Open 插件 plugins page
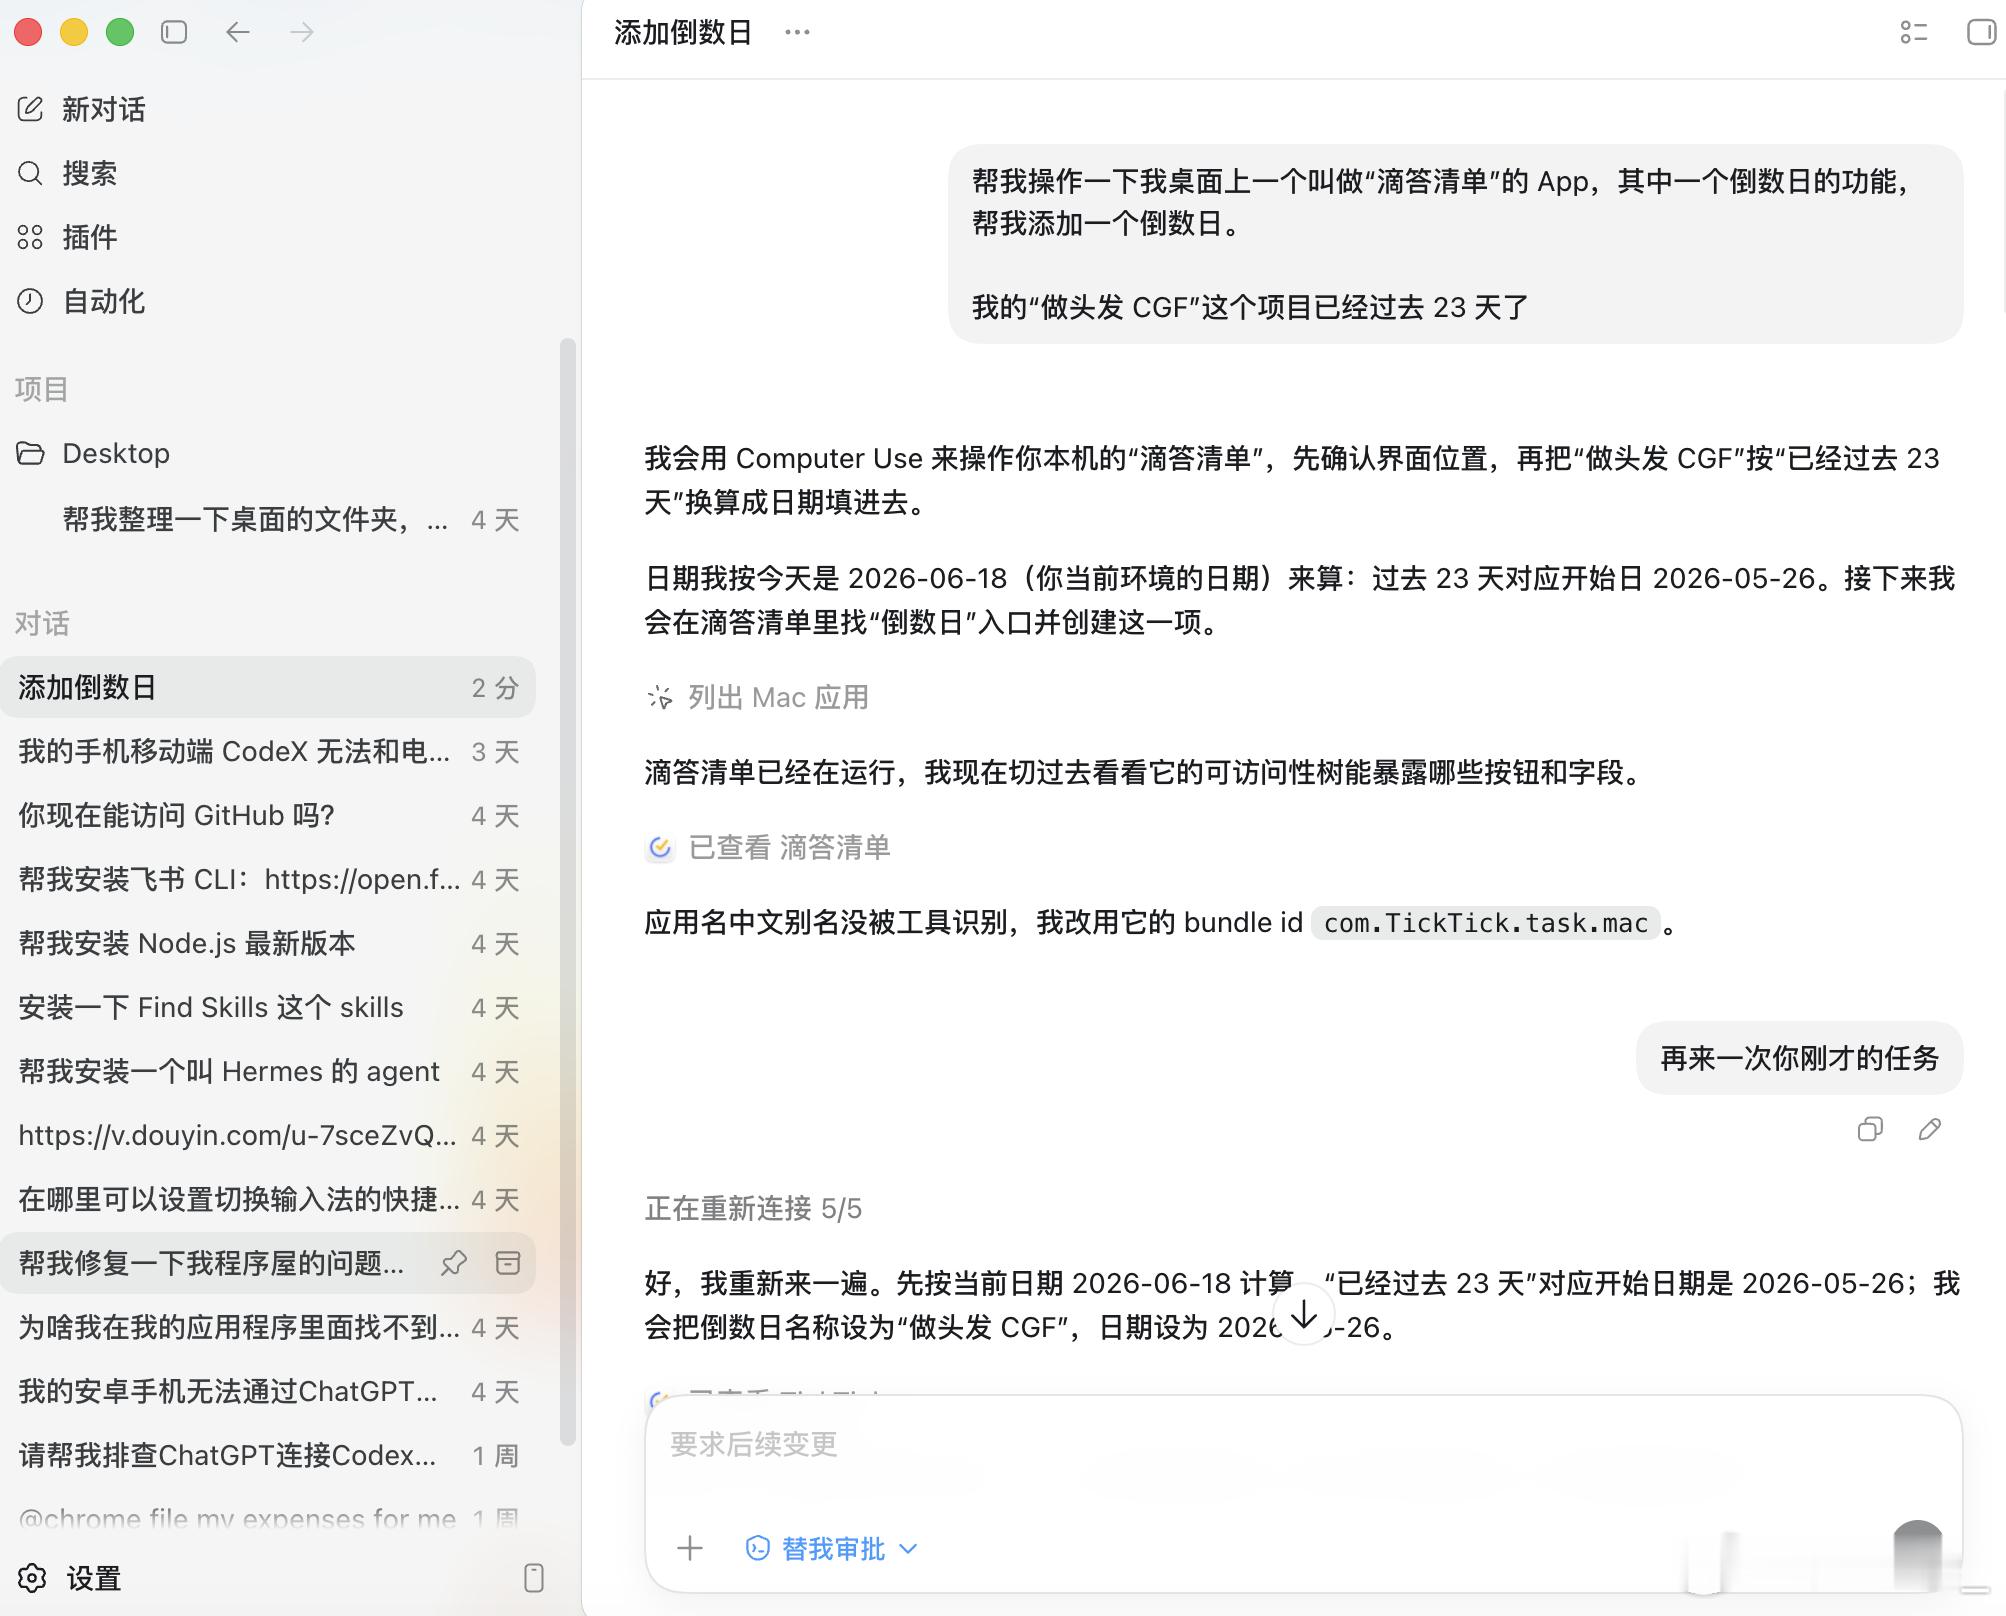Viewport: 2006px width, 1616px height. 67,237
